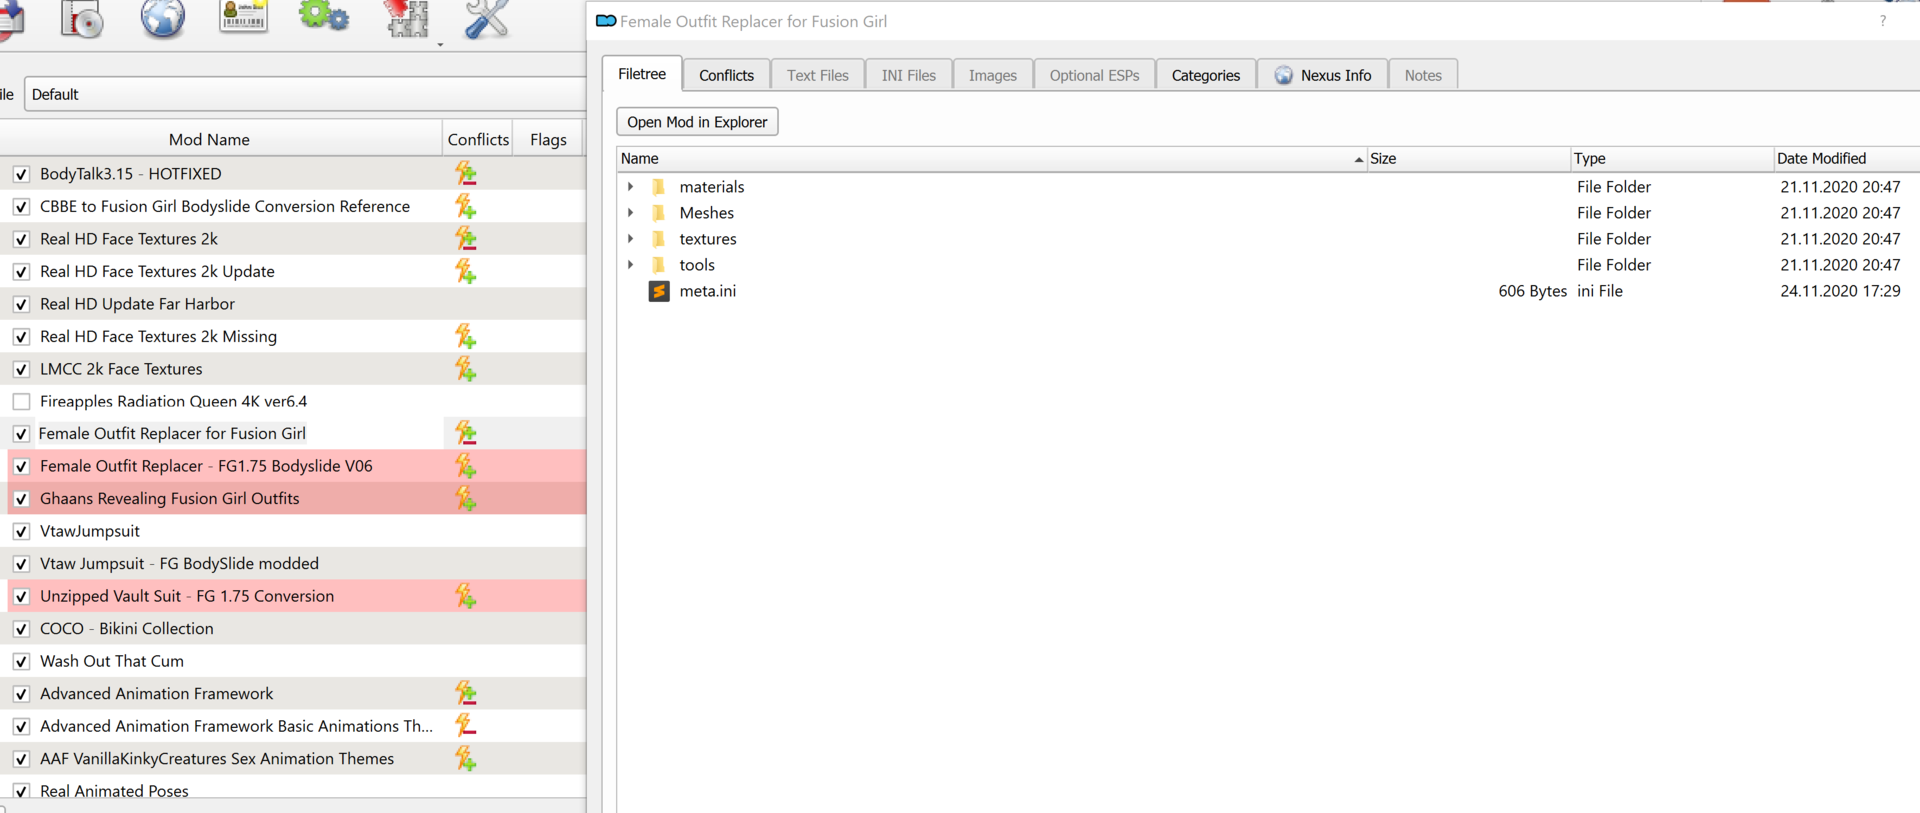Select Ghaans Revealing Fusion Girl Outfits mod
The height and width of the screenshot is (813, 1920).
(170, 498)
